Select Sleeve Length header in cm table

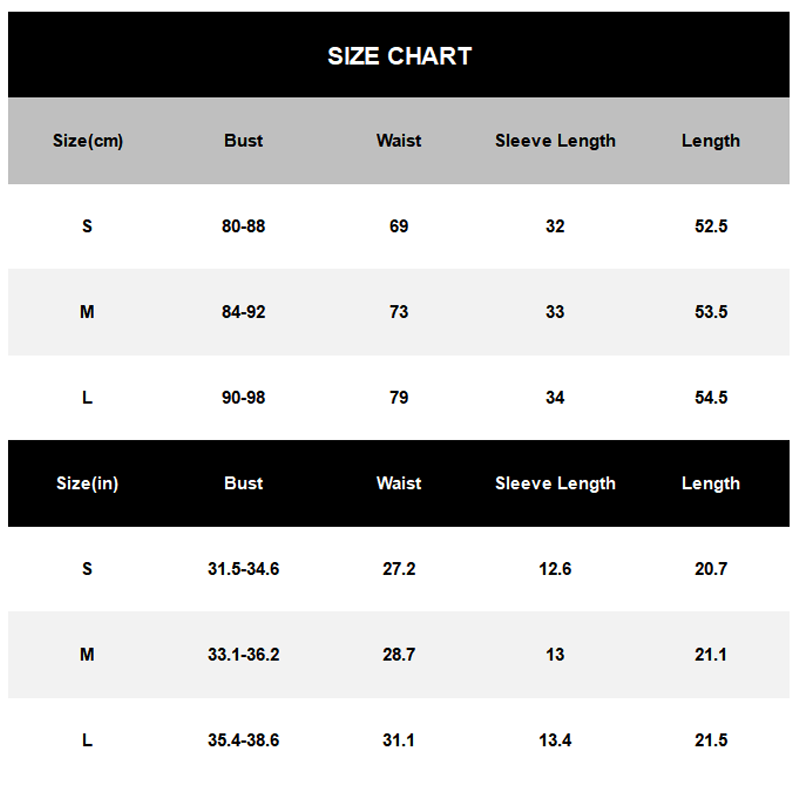click(555, 141)
